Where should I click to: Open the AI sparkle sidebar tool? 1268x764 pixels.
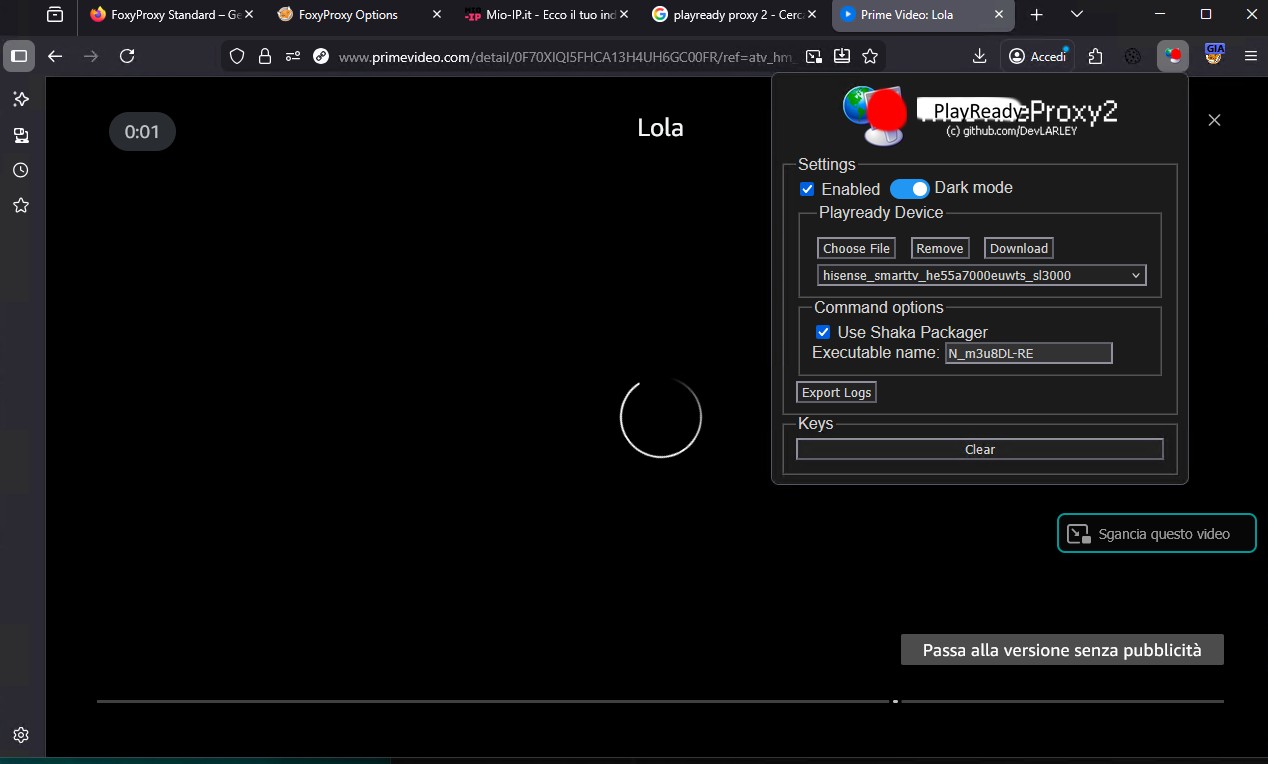(20, 99)
